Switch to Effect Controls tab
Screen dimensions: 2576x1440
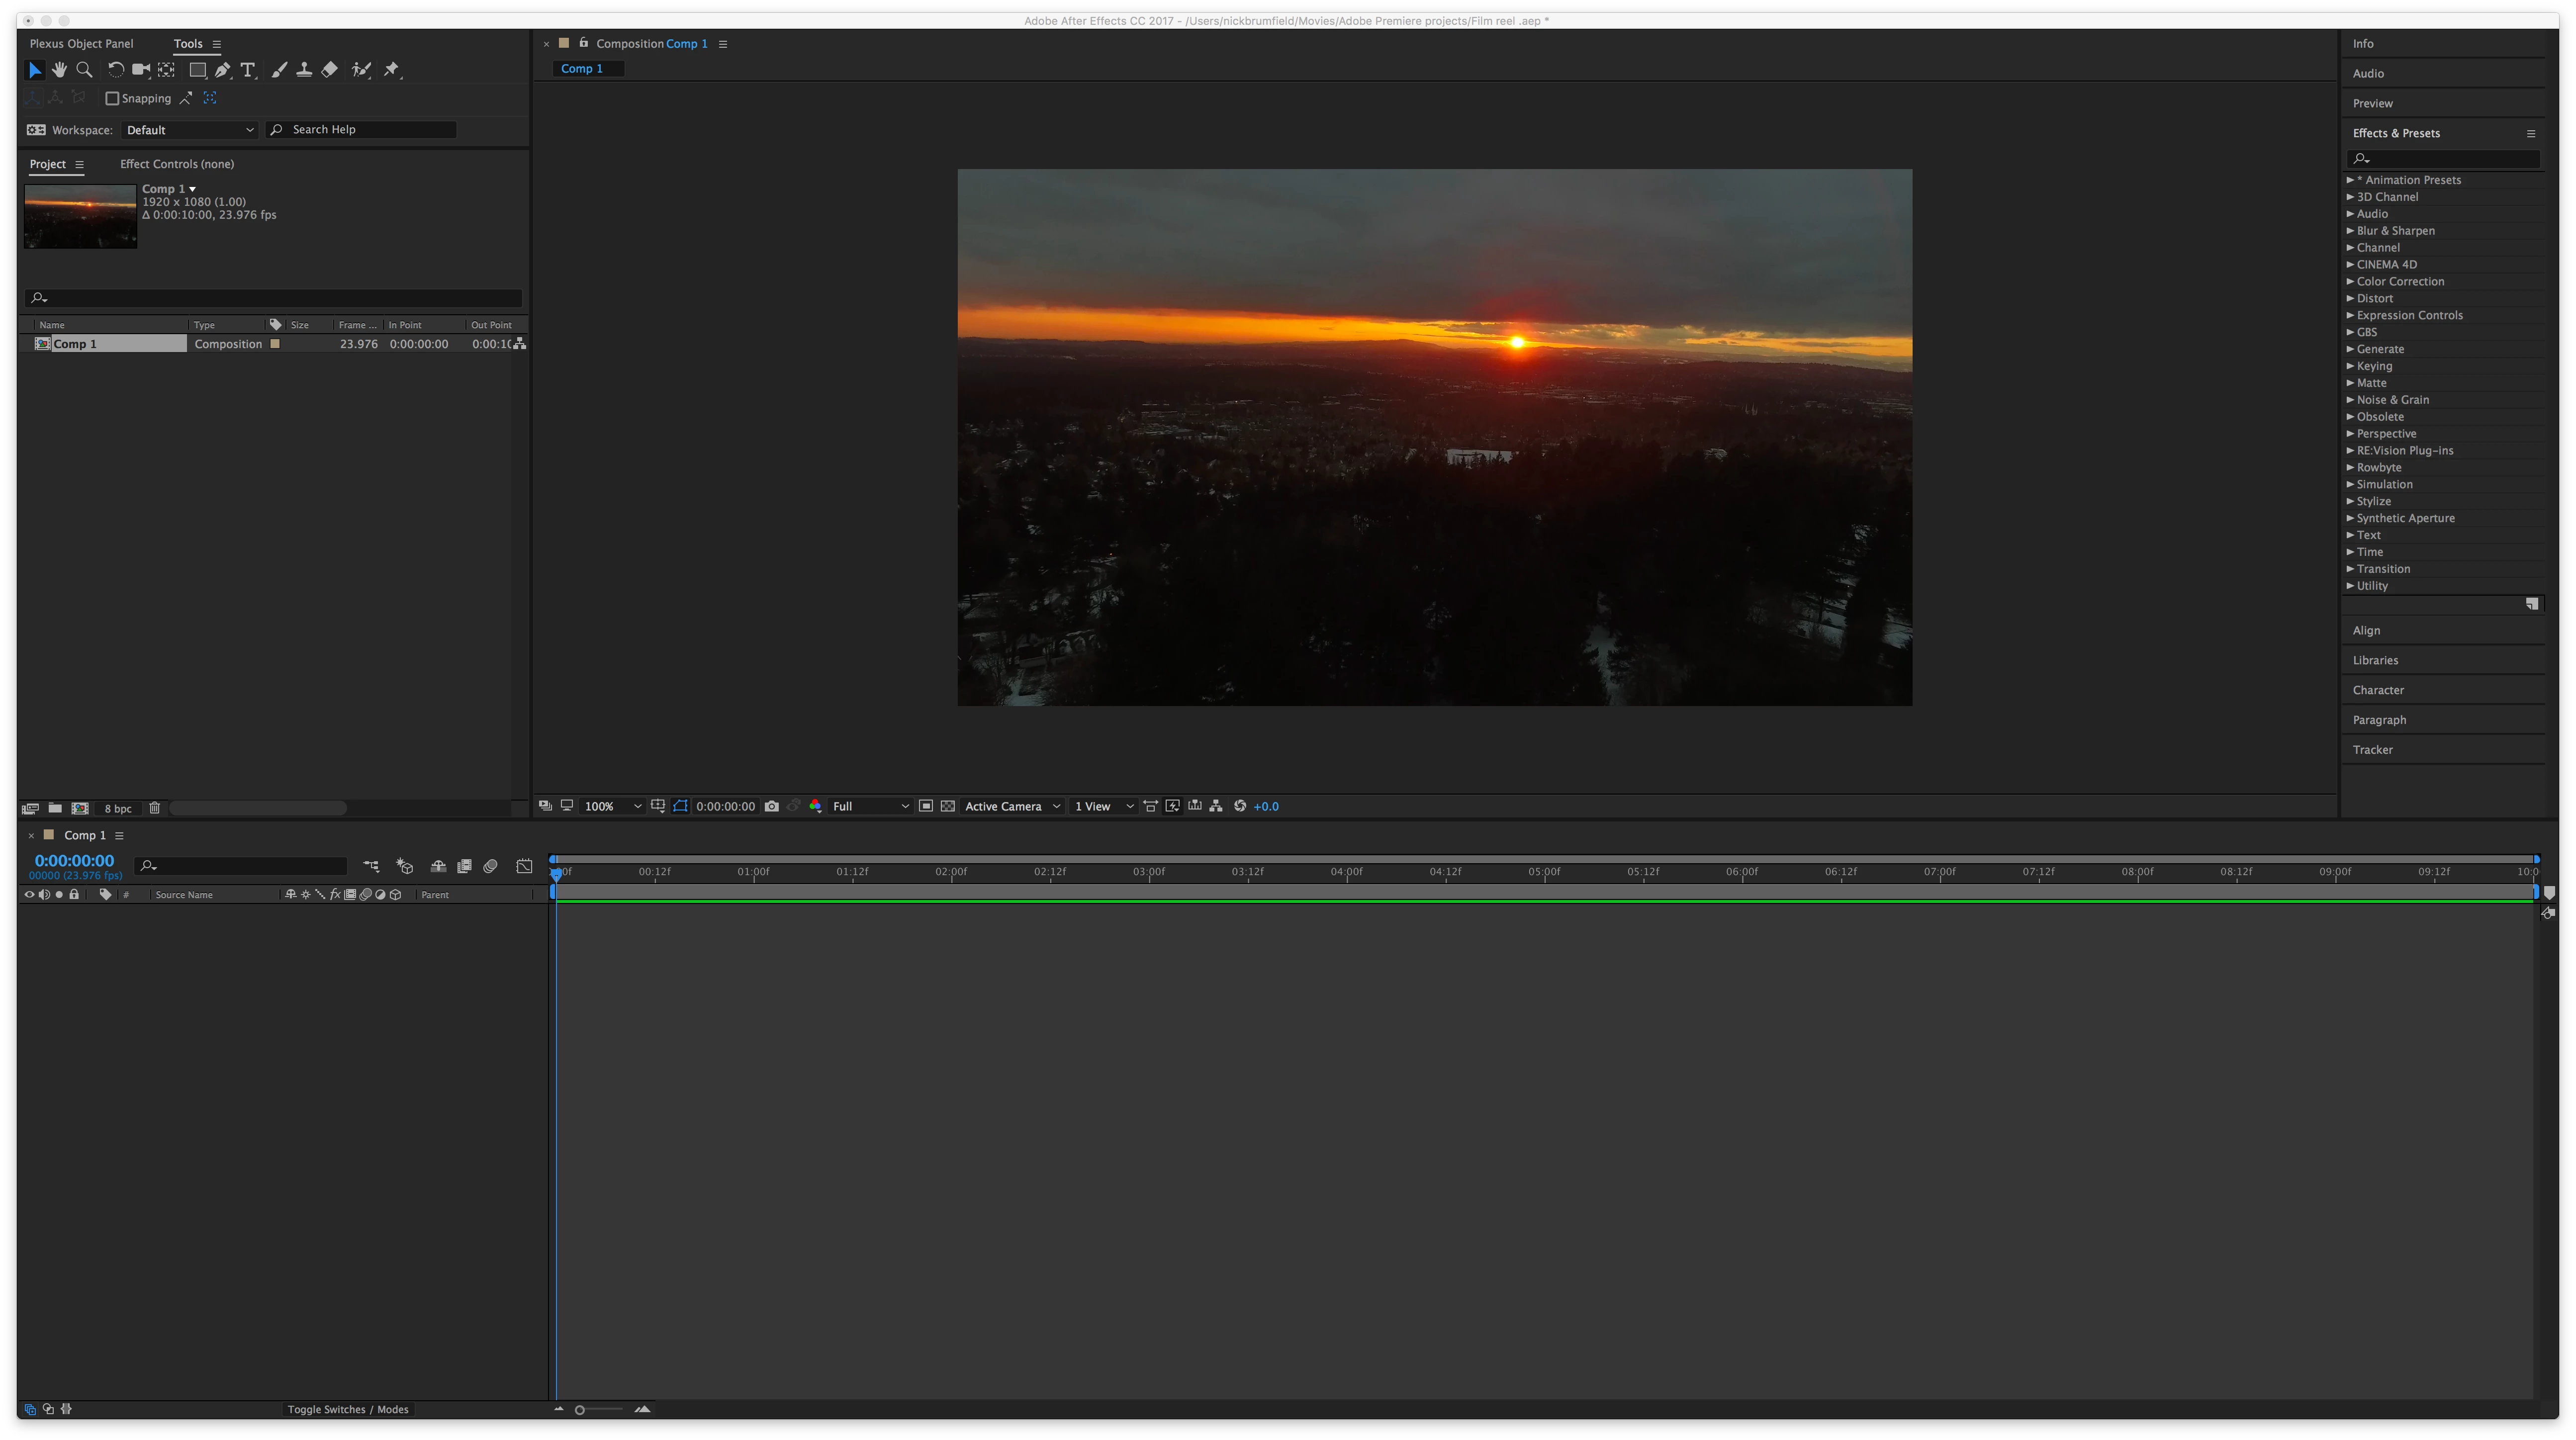(x=177, y=164)
